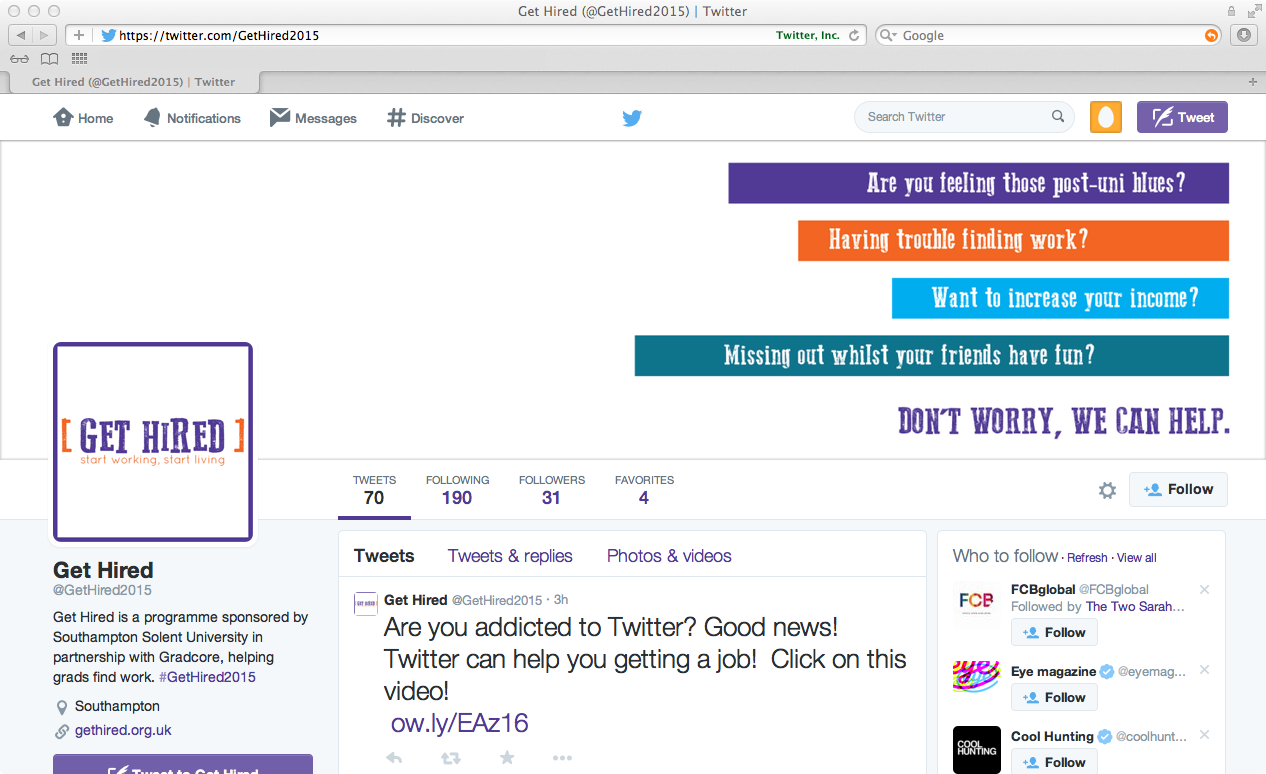Viewport: 1266px width, 774px height.
Task: Open the Following 190 tab
Action: tap(457, 490)
